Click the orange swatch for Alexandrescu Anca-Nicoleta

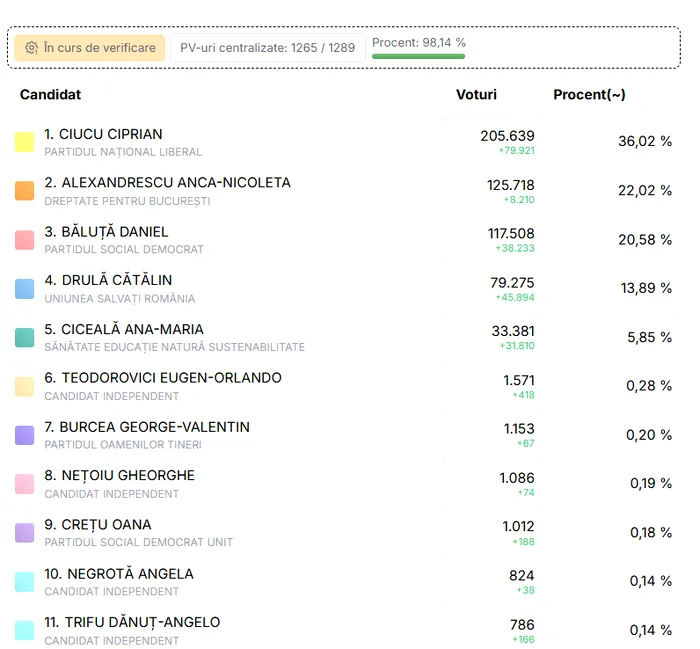click(x=25, y=191)
